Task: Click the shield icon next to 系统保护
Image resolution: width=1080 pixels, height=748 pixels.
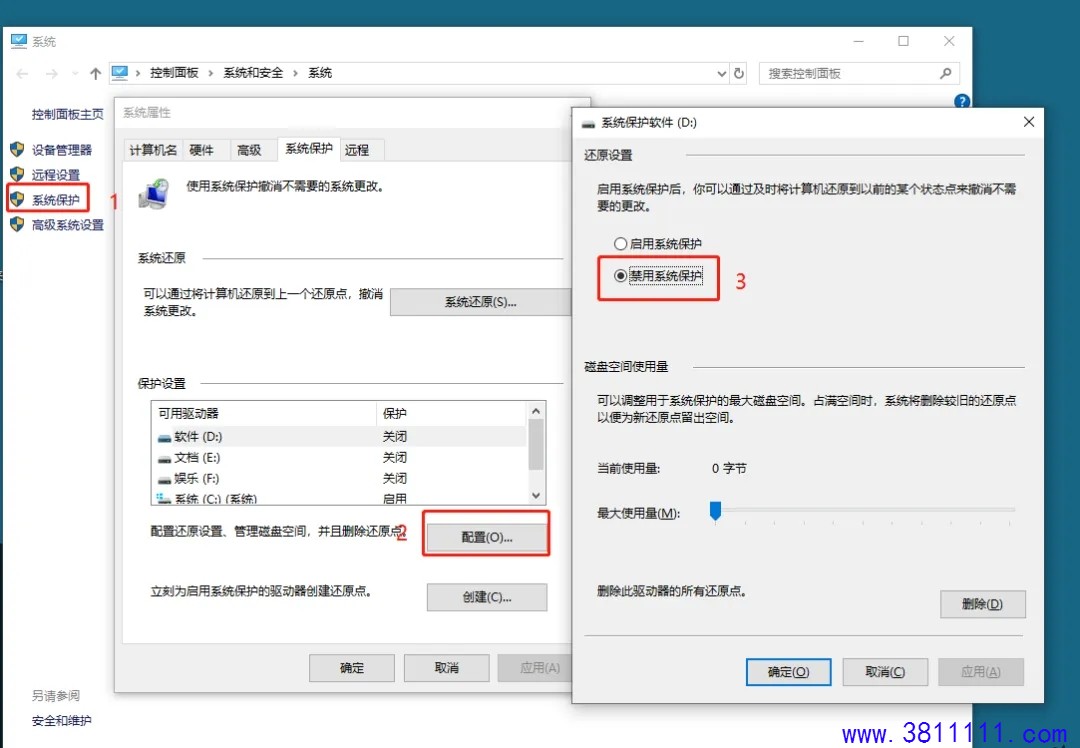Action: pyautogui.click(x=17, y=199)
